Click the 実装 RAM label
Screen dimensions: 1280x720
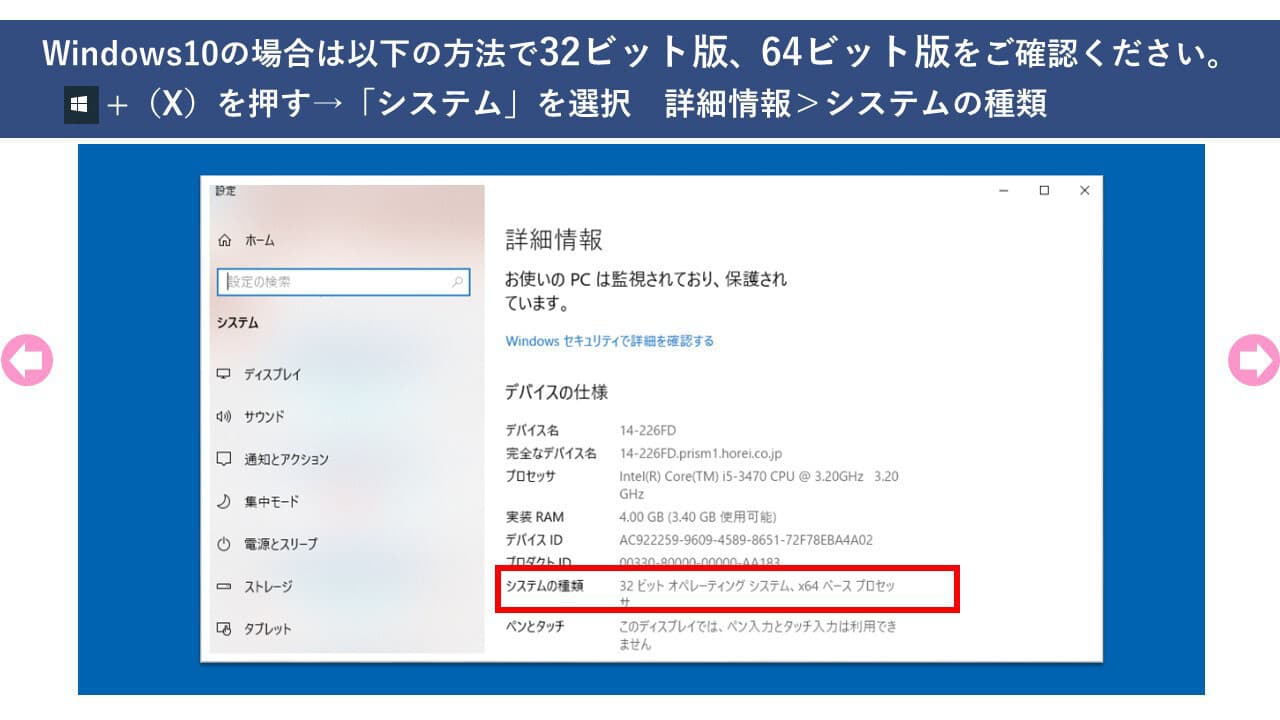[535, 517]
